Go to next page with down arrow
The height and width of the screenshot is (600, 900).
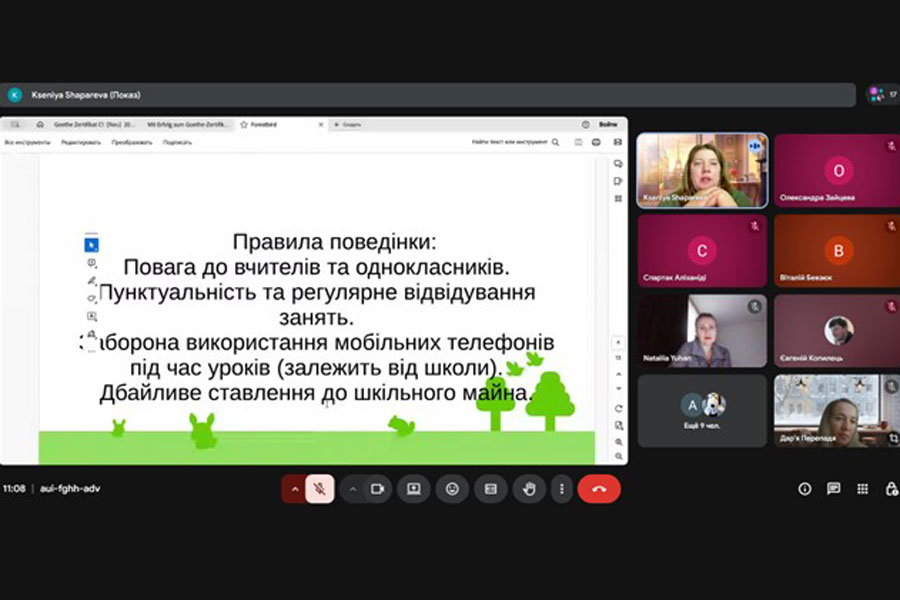click(618, 389)
